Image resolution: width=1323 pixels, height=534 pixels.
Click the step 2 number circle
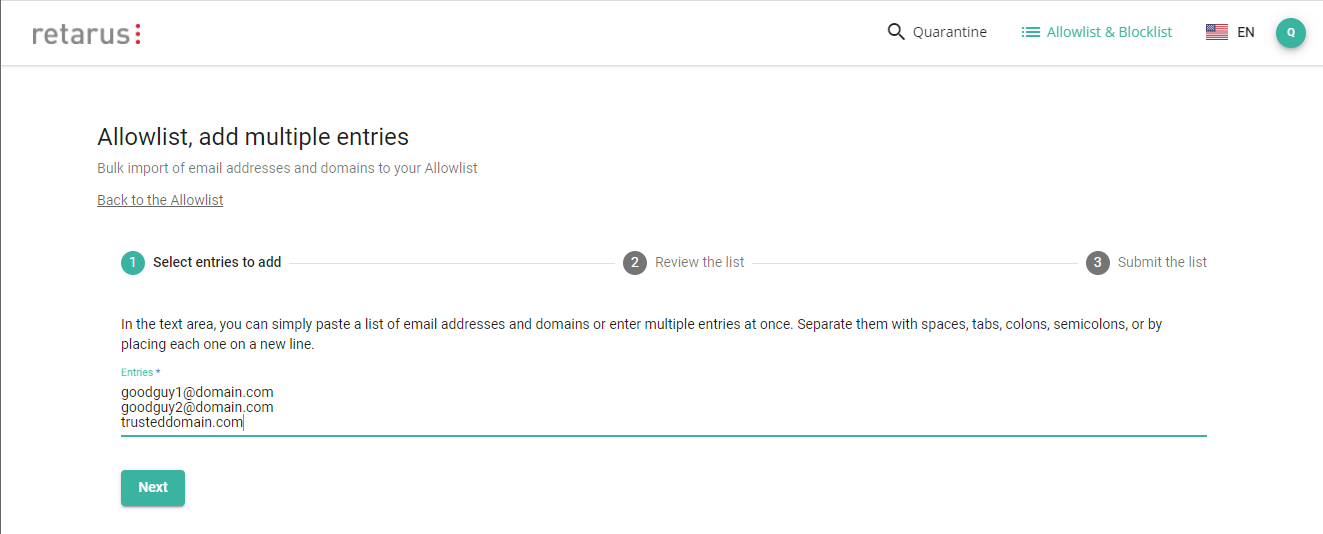[x=634, y=263]
